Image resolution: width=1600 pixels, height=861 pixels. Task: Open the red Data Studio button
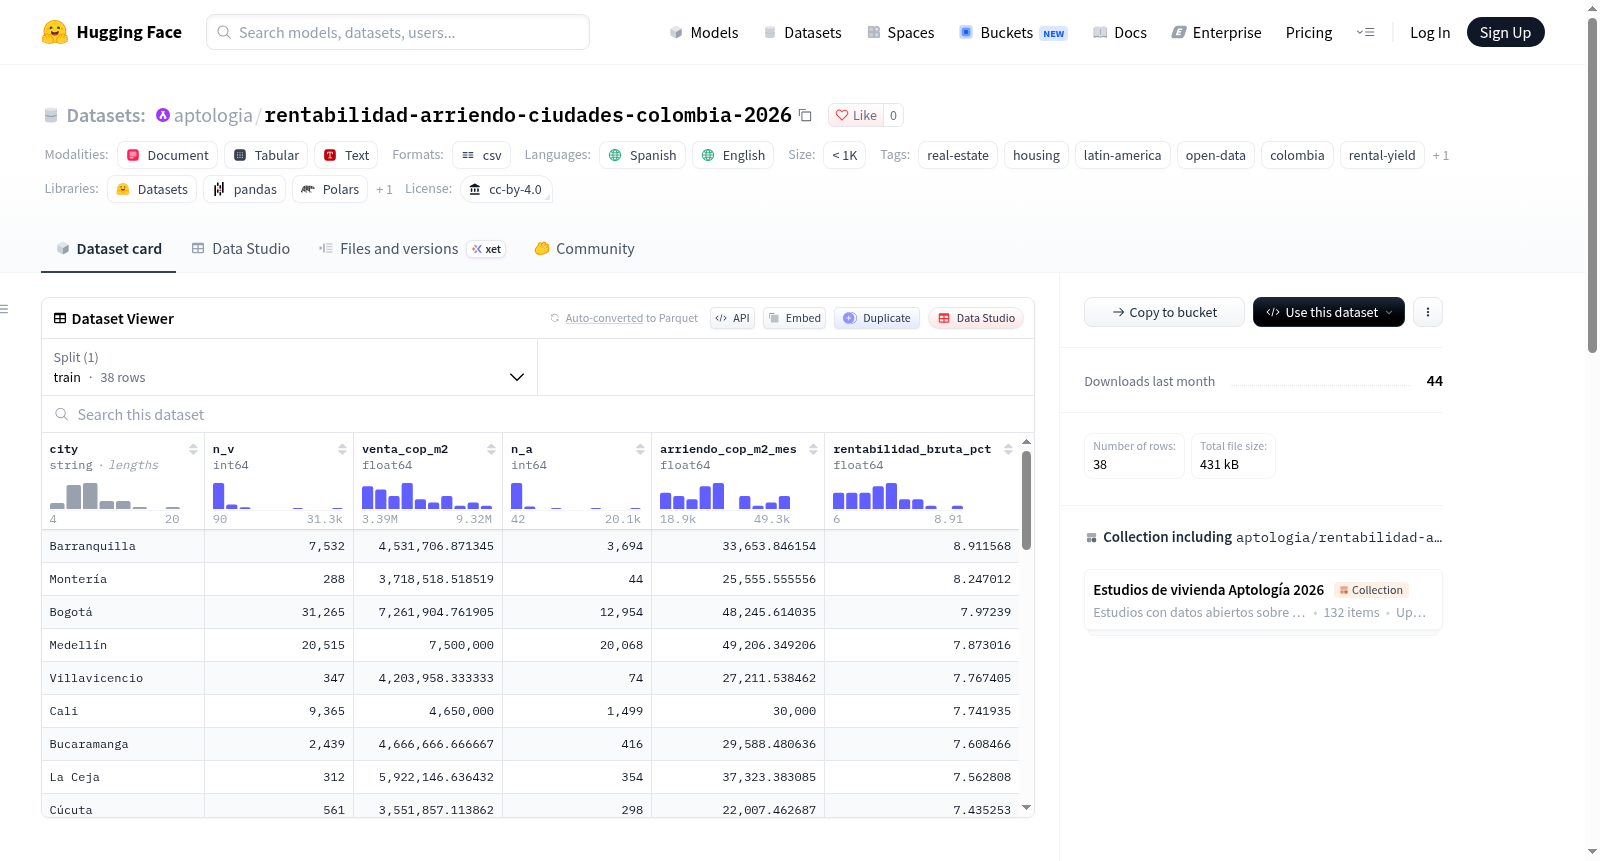click(x=976, y=318)
